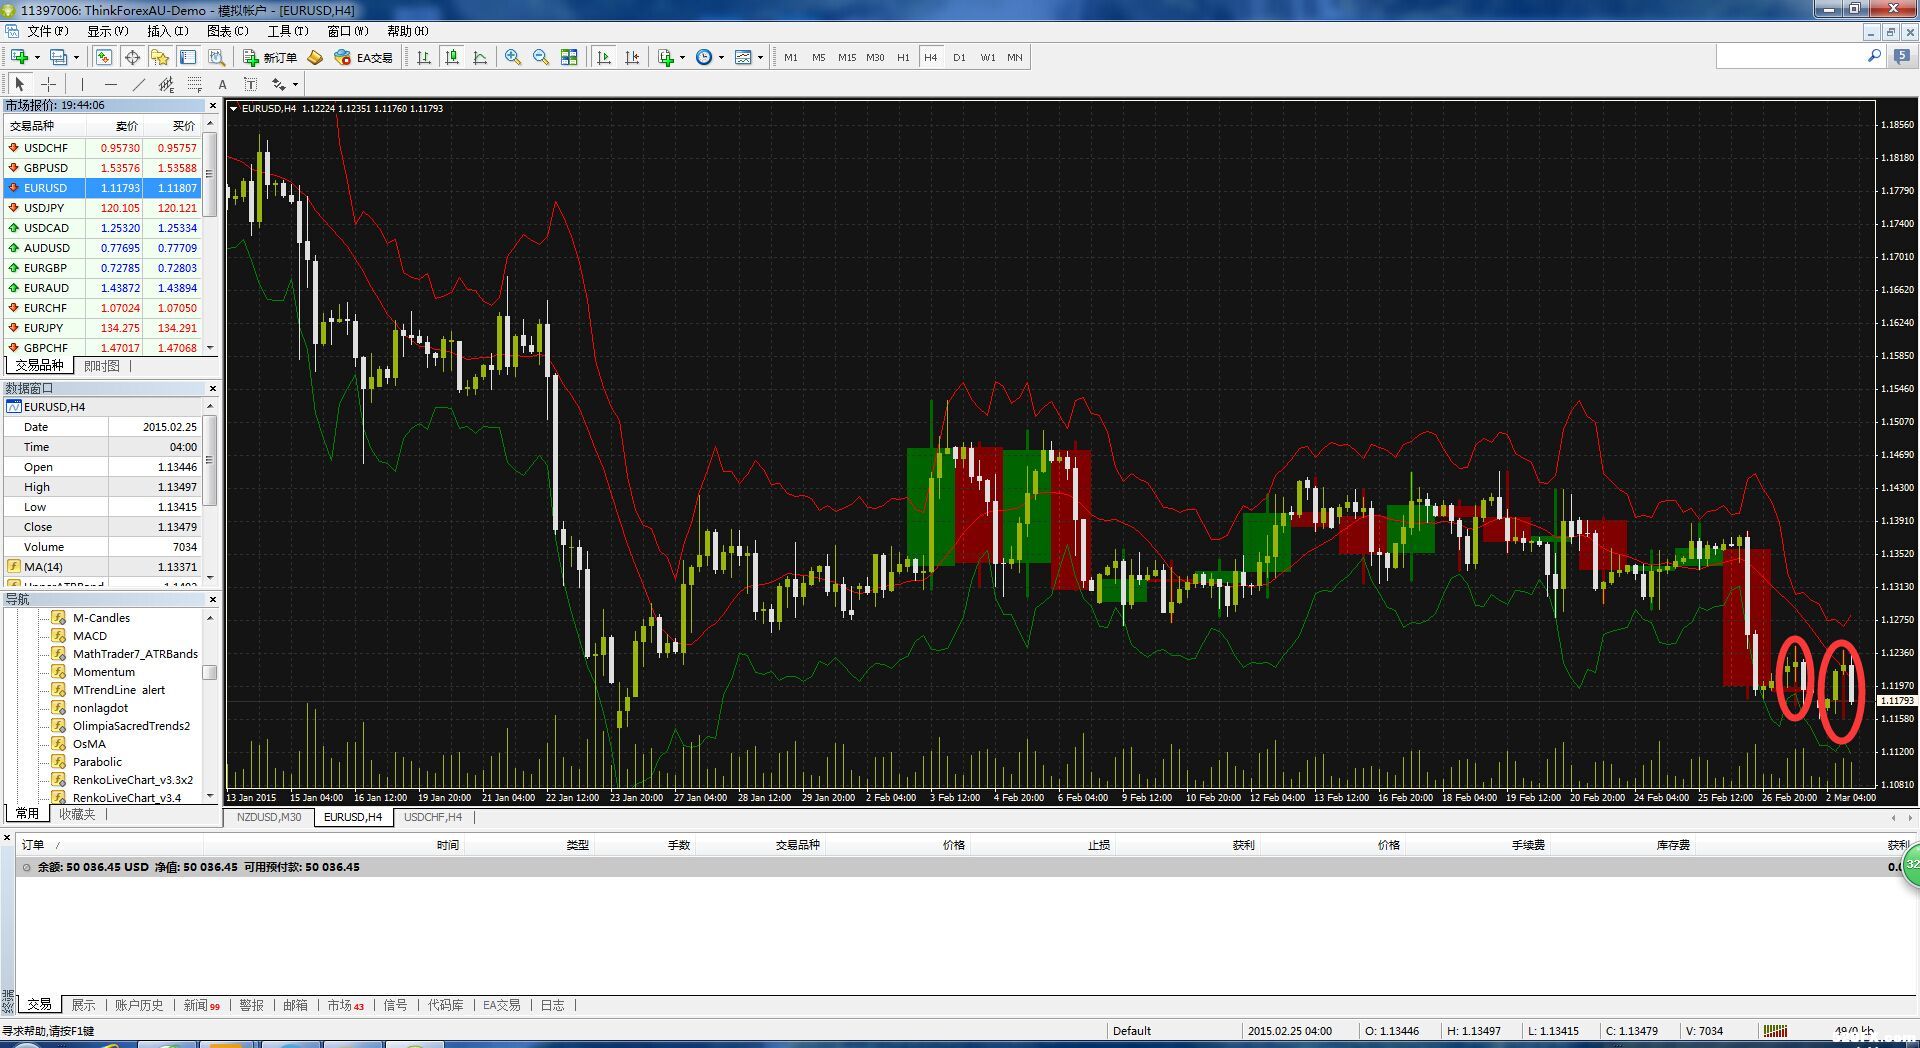Open the Profiles toolbar icon

click(x=59, y=57)
